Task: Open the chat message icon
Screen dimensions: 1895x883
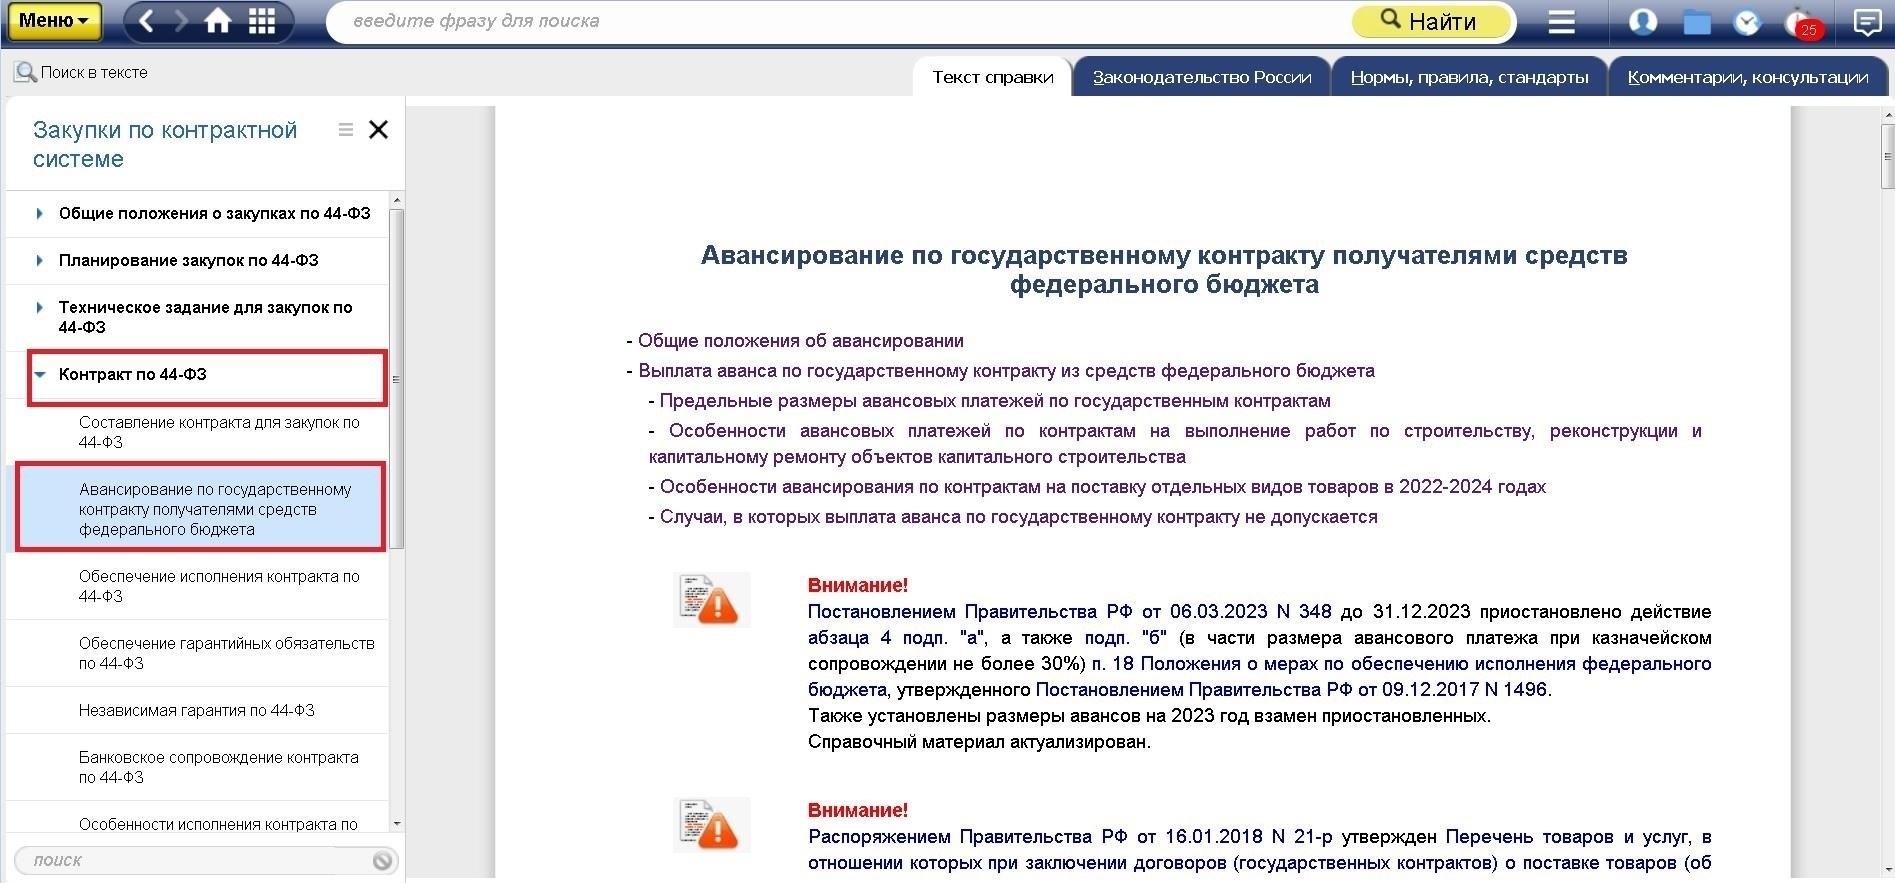Action: pyautogui.click(x=1867, y=21)
